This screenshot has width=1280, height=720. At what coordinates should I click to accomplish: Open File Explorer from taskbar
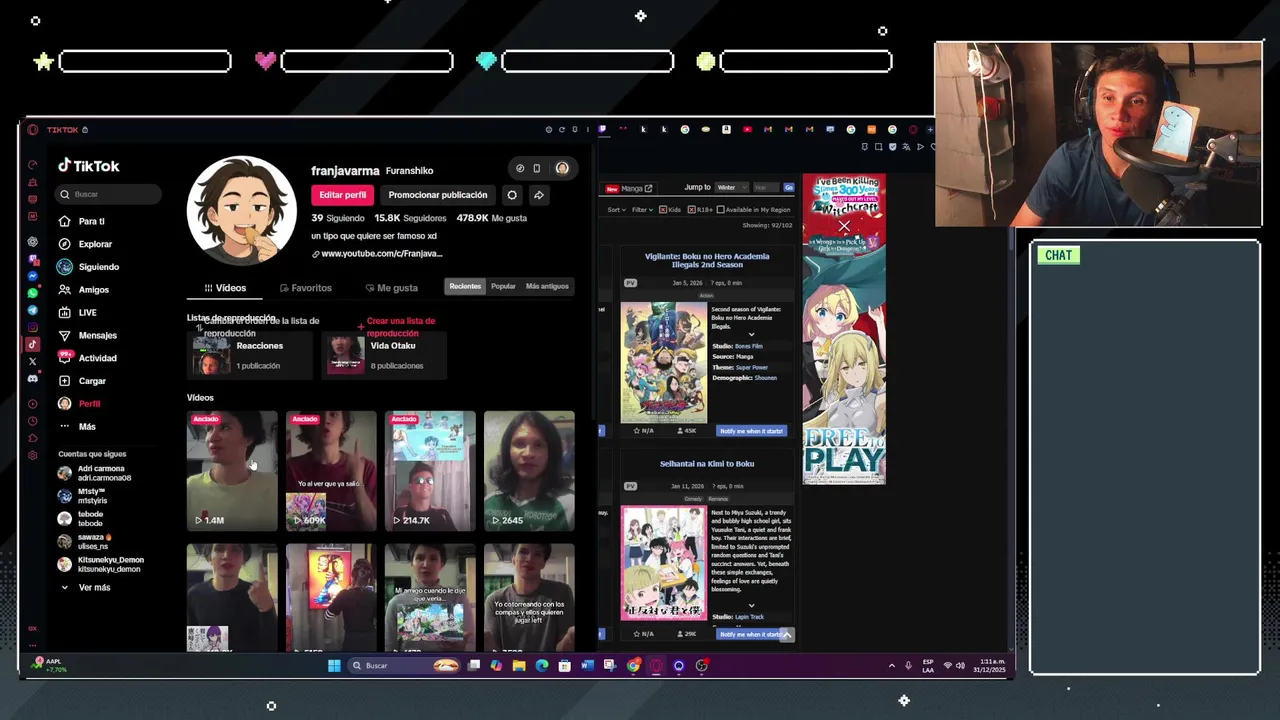pyautogui.click(x=519, y=665)
